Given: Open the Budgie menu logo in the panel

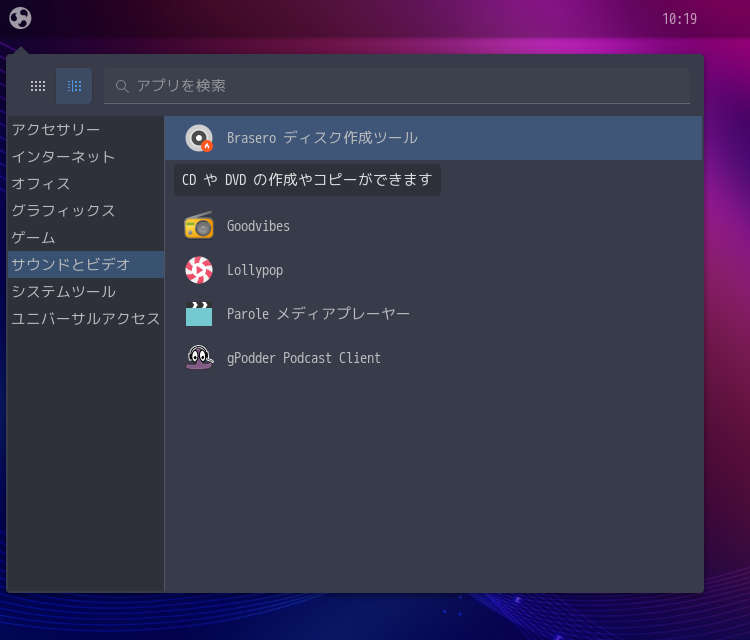Looking at the screenshot, I should pos(20,19).
